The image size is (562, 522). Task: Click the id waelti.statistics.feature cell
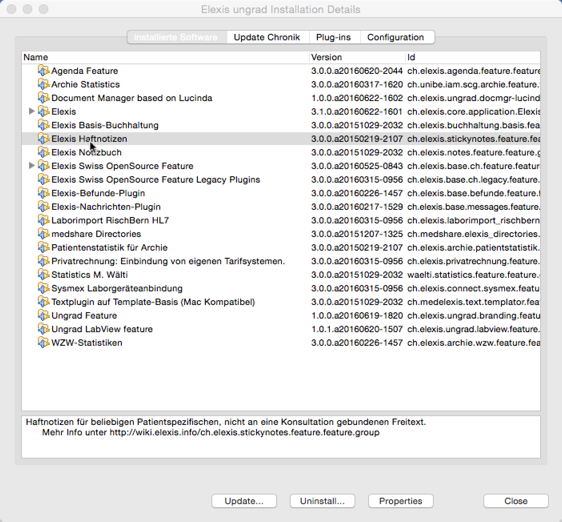(x=473, y=275)
